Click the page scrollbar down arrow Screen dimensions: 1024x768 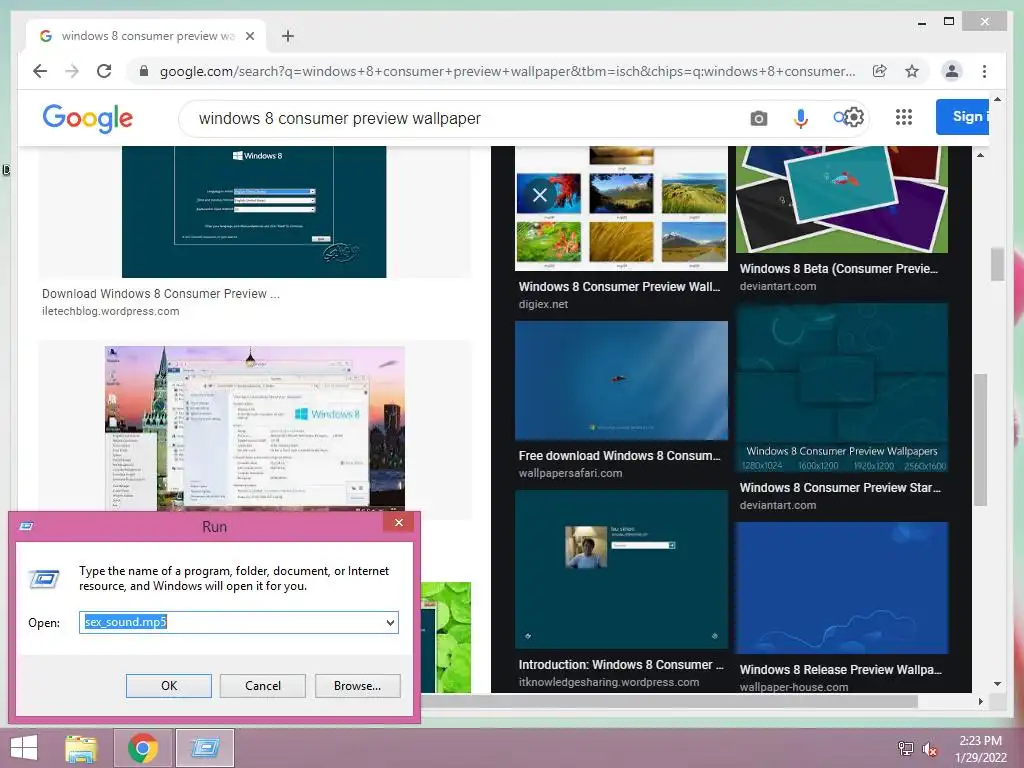(997, 684)
